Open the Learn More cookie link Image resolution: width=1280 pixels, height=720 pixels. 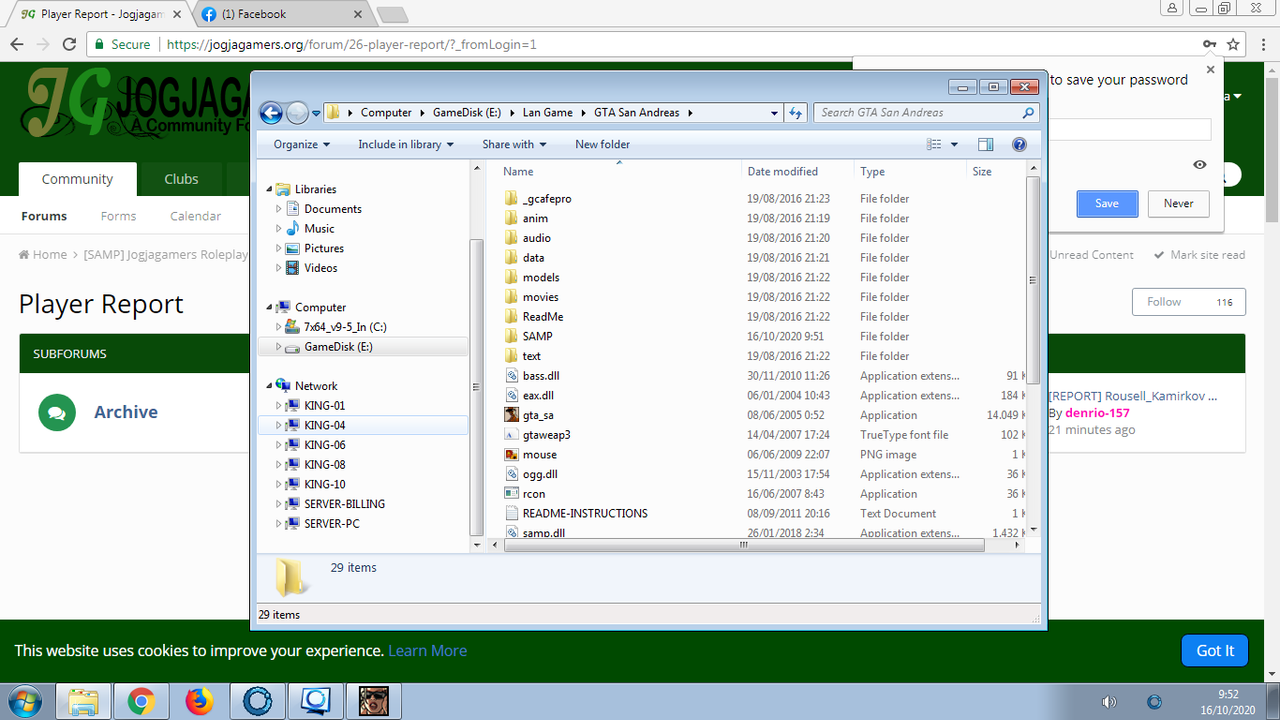[x=427, y=650]
